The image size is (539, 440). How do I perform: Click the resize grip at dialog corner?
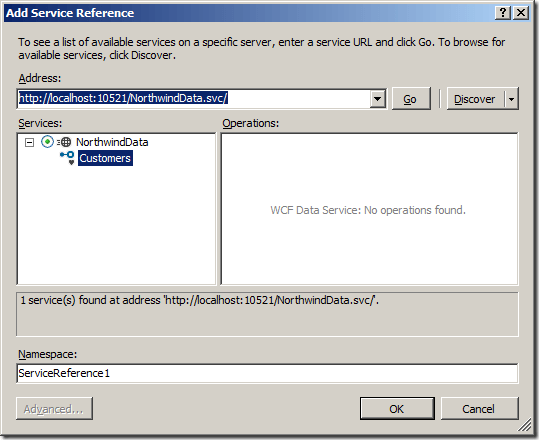525,425
